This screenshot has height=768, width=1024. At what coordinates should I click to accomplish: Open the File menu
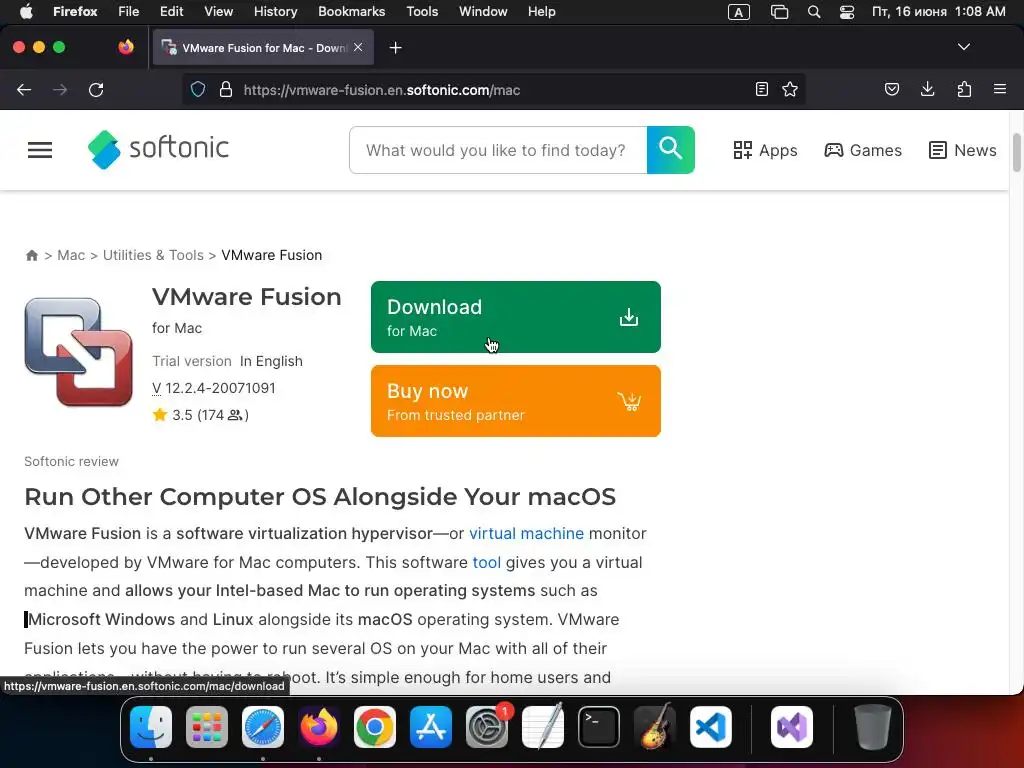pyautogui.click(x=129, y=12)
